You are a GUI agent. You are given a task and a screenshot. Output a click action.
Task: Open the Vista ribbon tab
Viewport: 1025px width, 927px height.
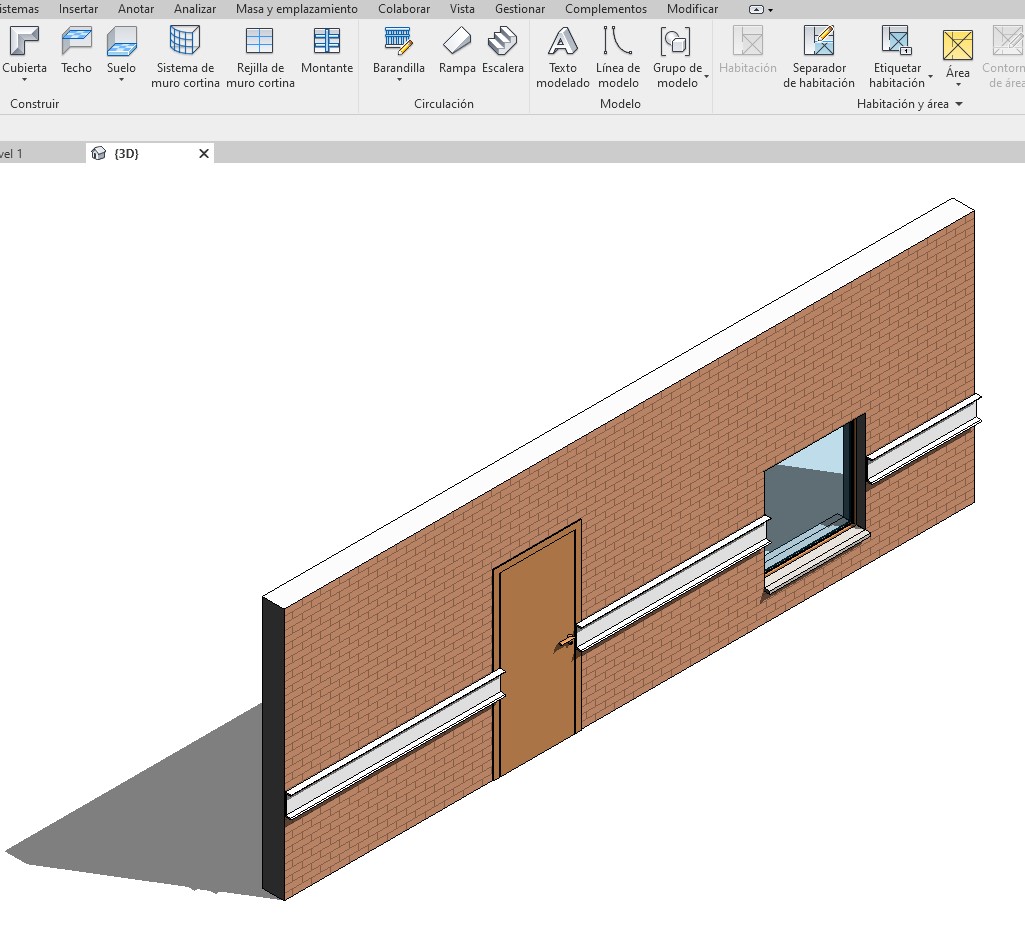(x=462, y=9)
